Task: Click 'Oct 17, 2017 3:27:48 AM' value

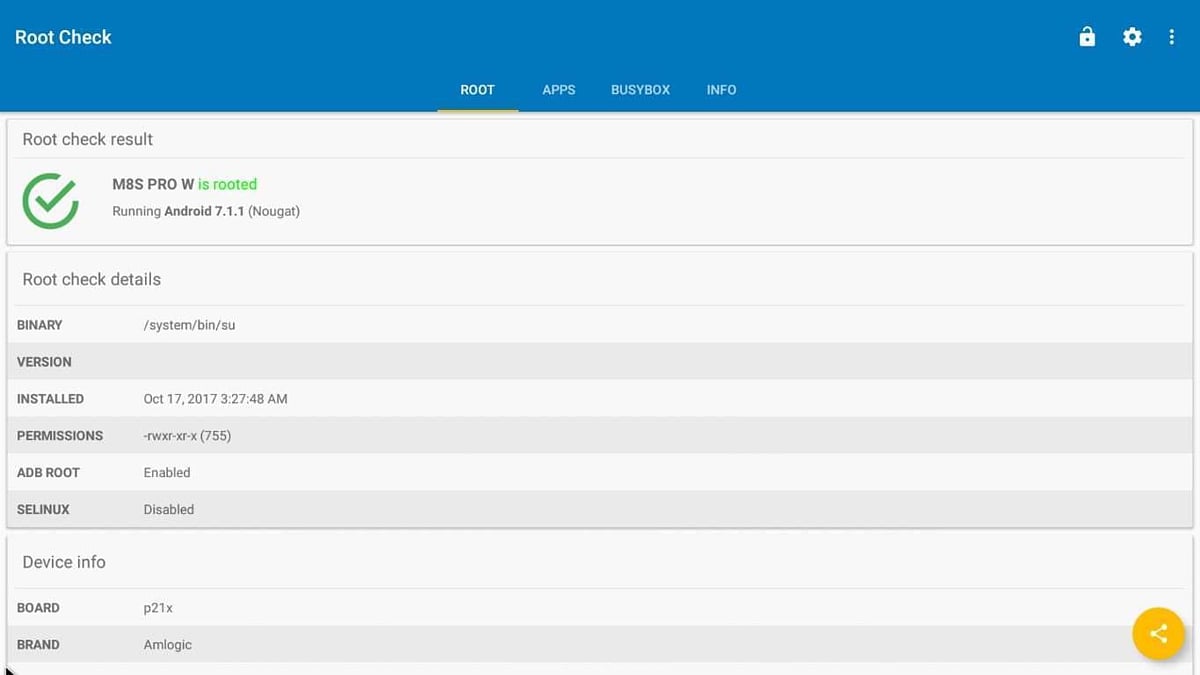Action: click(x=215, y=399)
